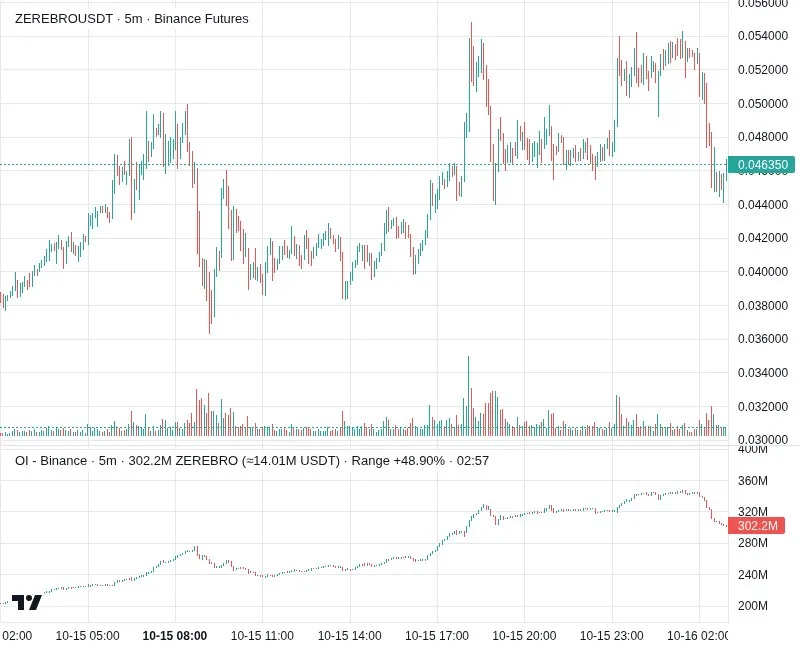Select the bold 10-15 08:00 time label
Screen dimensions: 800x650
[174, 636]
